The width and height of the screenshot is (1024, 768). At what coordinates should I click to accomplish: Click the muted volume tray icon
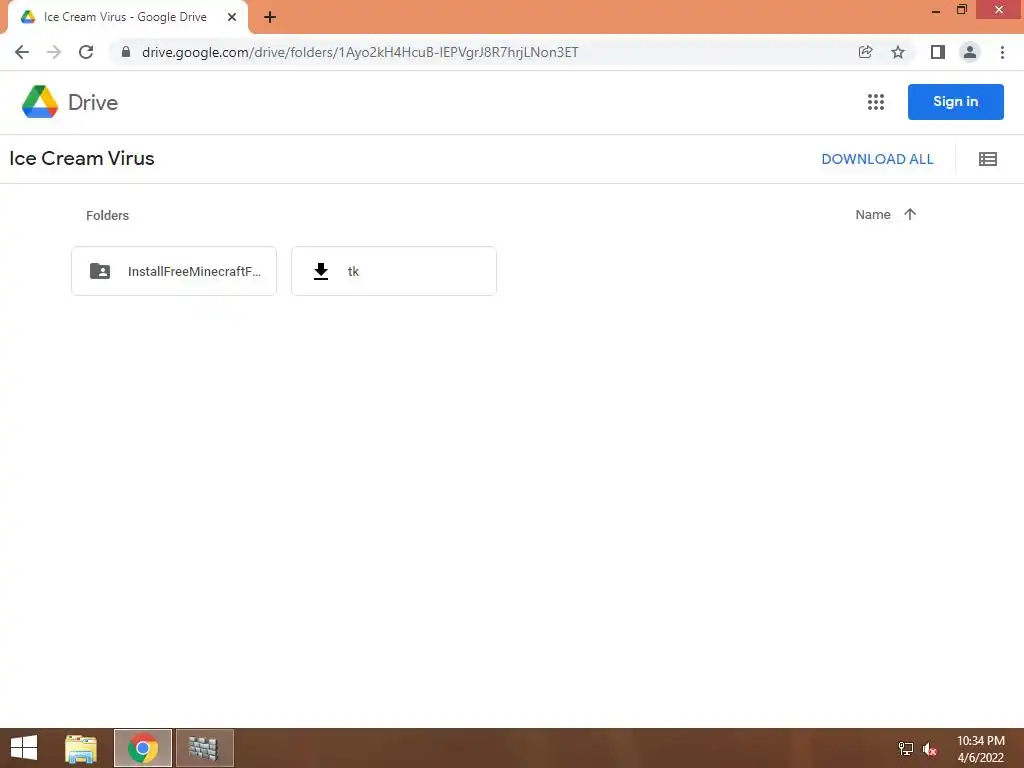pos(930,749)
